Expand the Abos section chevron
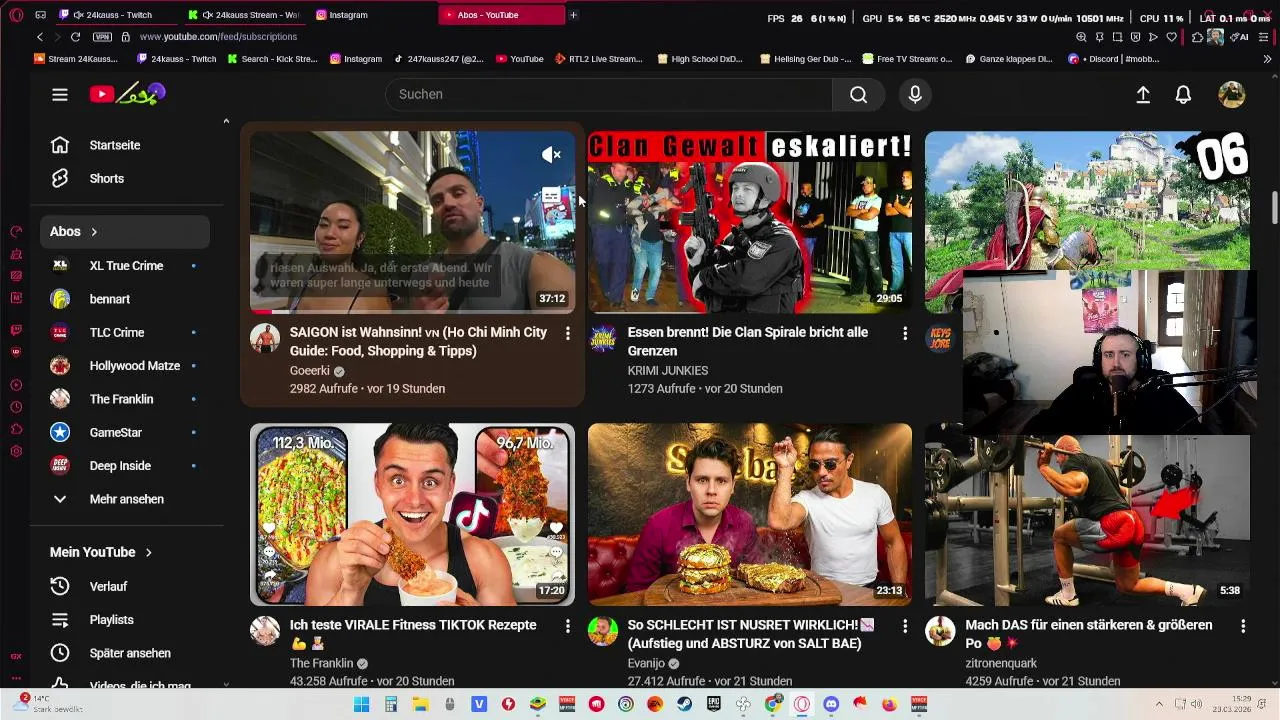 pyautogui.click(x=94, y=232)
